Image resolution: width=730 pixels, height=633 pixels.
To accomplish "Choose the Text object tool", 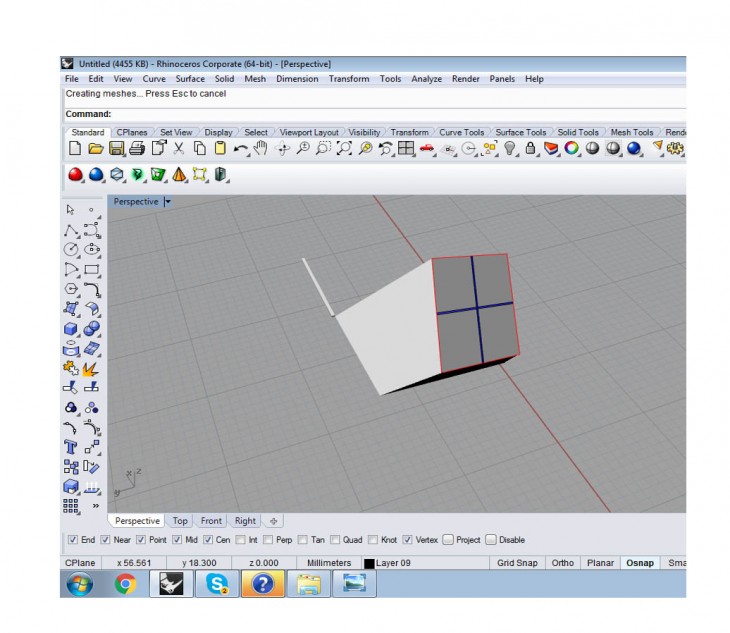I will pos(71,447).
